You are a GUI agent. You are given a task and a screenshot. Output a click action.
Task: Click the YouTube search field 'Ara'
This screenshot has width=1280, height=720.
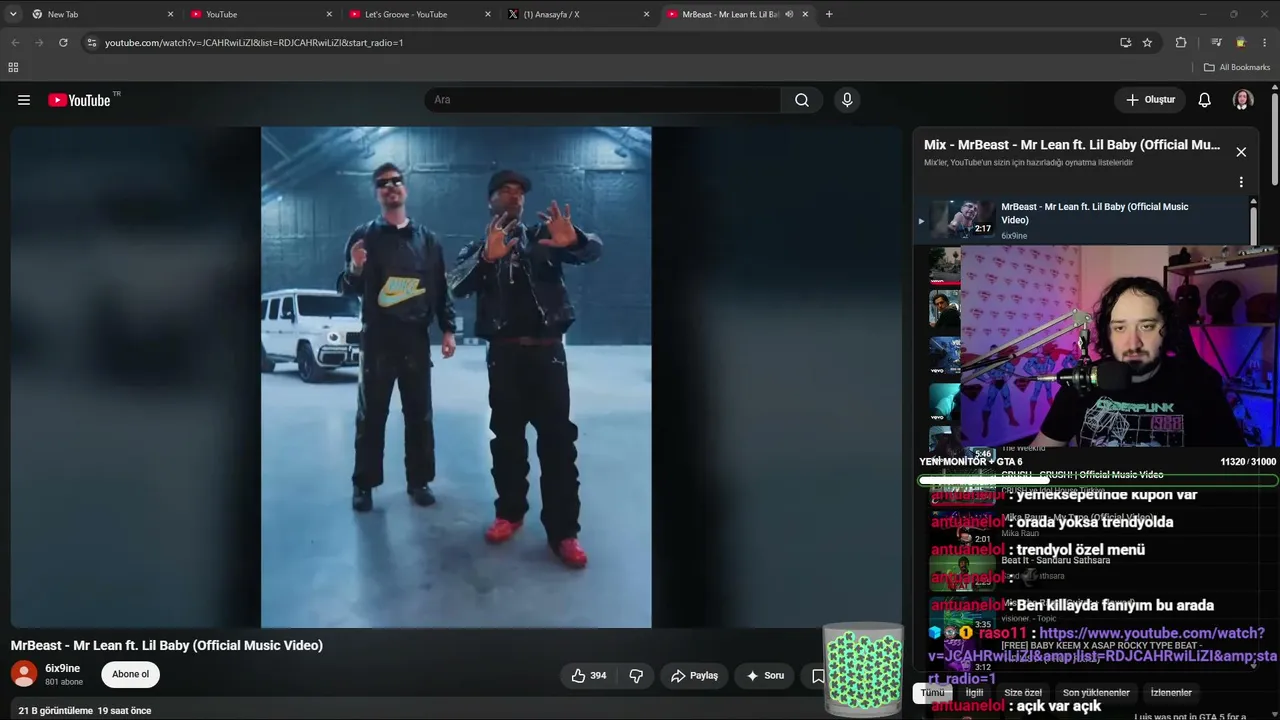tap(602, 100)
